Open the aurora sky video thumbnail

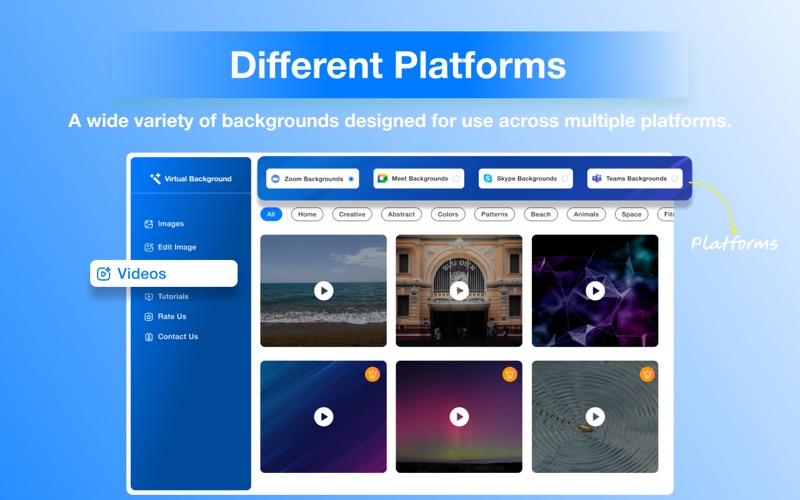click(459, 417)
